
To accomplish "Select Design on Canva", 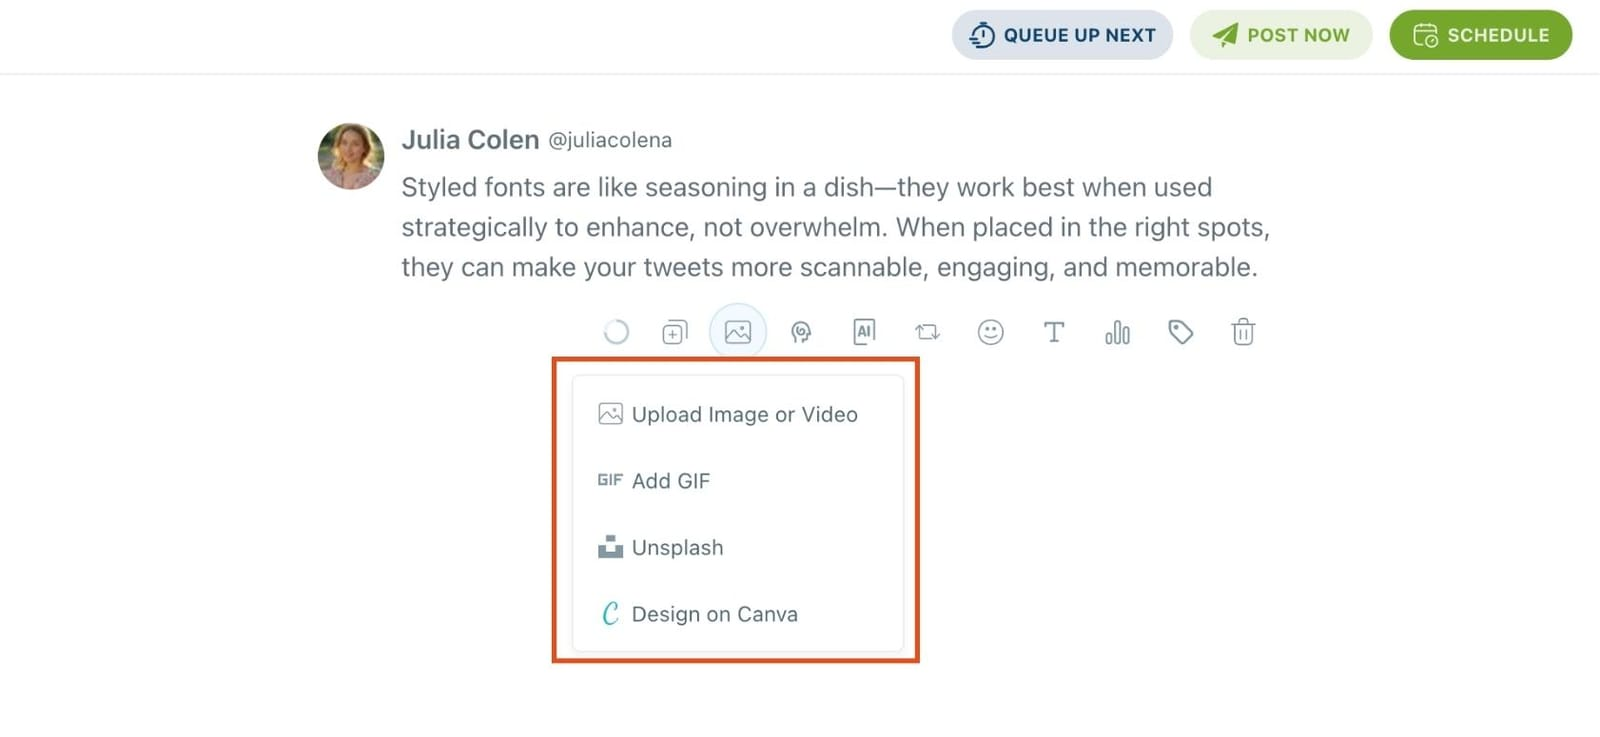I will pos(714,614).
